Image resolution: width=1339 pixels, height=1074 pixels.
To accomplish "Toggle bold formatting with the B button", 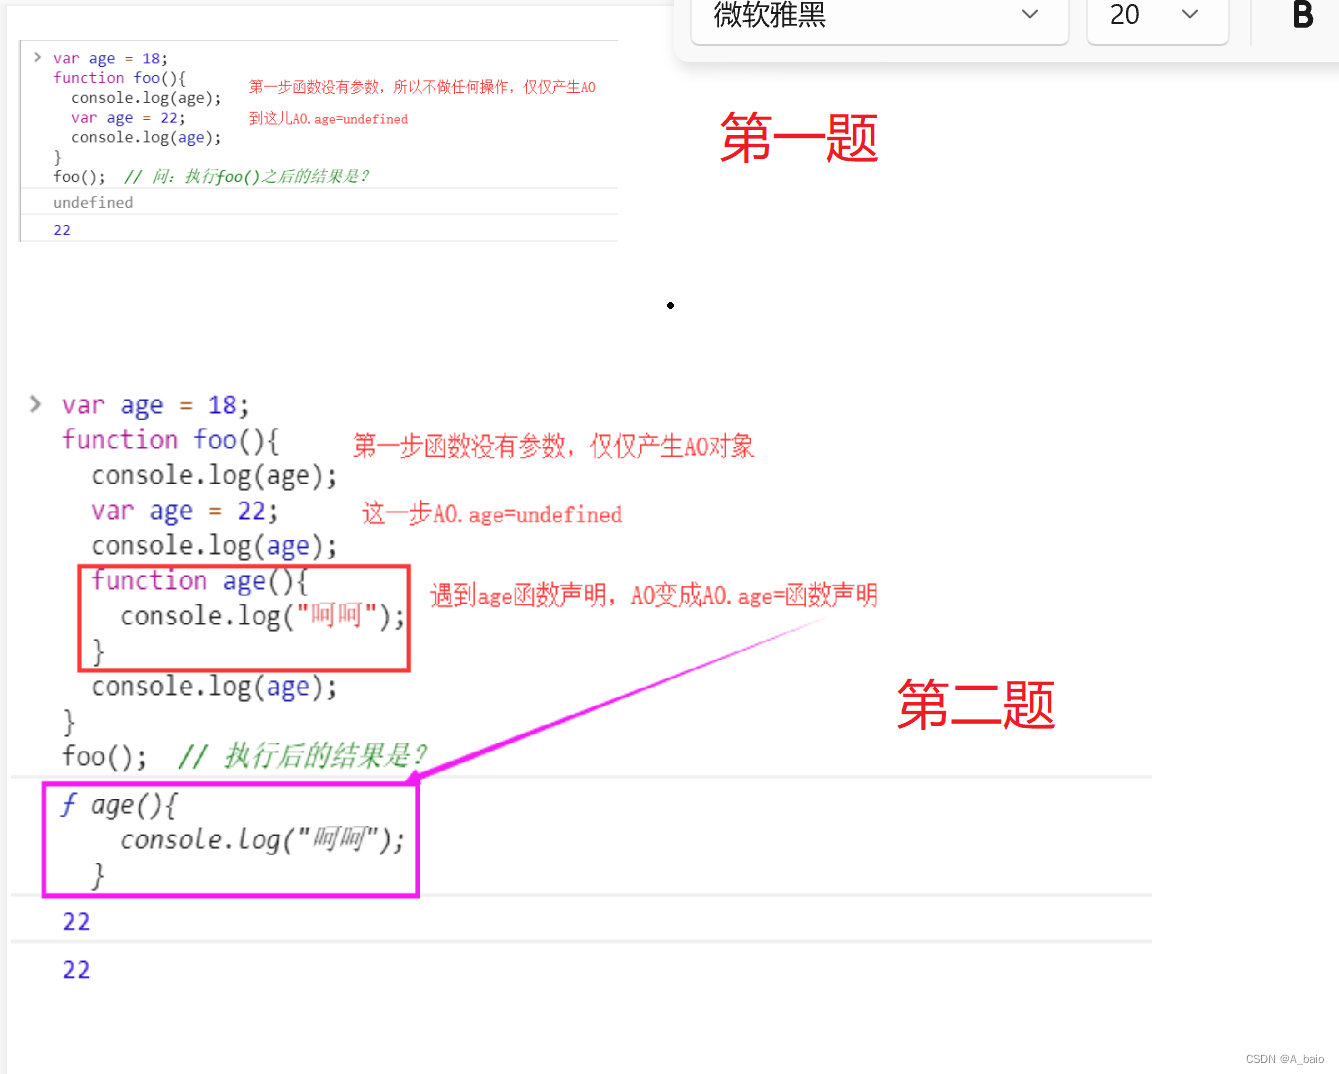I will pos(1302,15).
